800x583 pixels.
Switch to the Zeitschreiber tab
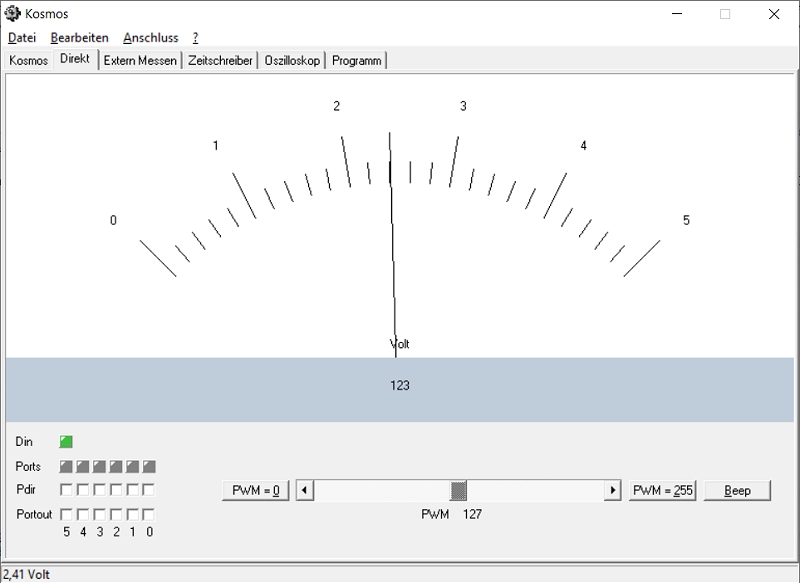point(220,61)
